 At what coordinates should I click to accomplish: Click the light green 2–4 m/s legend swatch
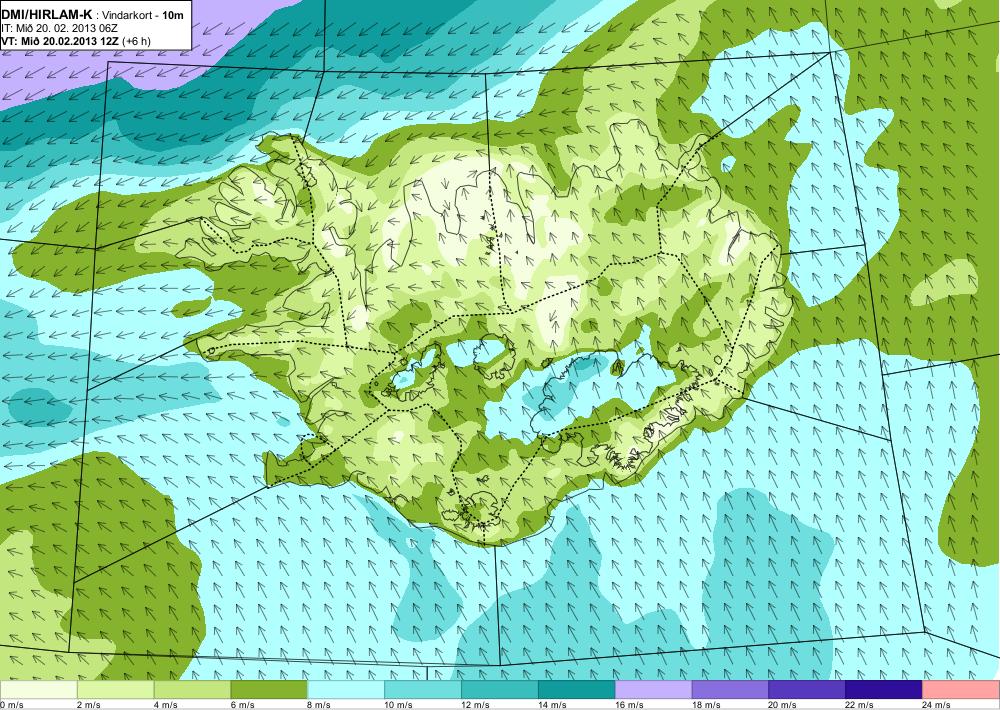point(115,690)
